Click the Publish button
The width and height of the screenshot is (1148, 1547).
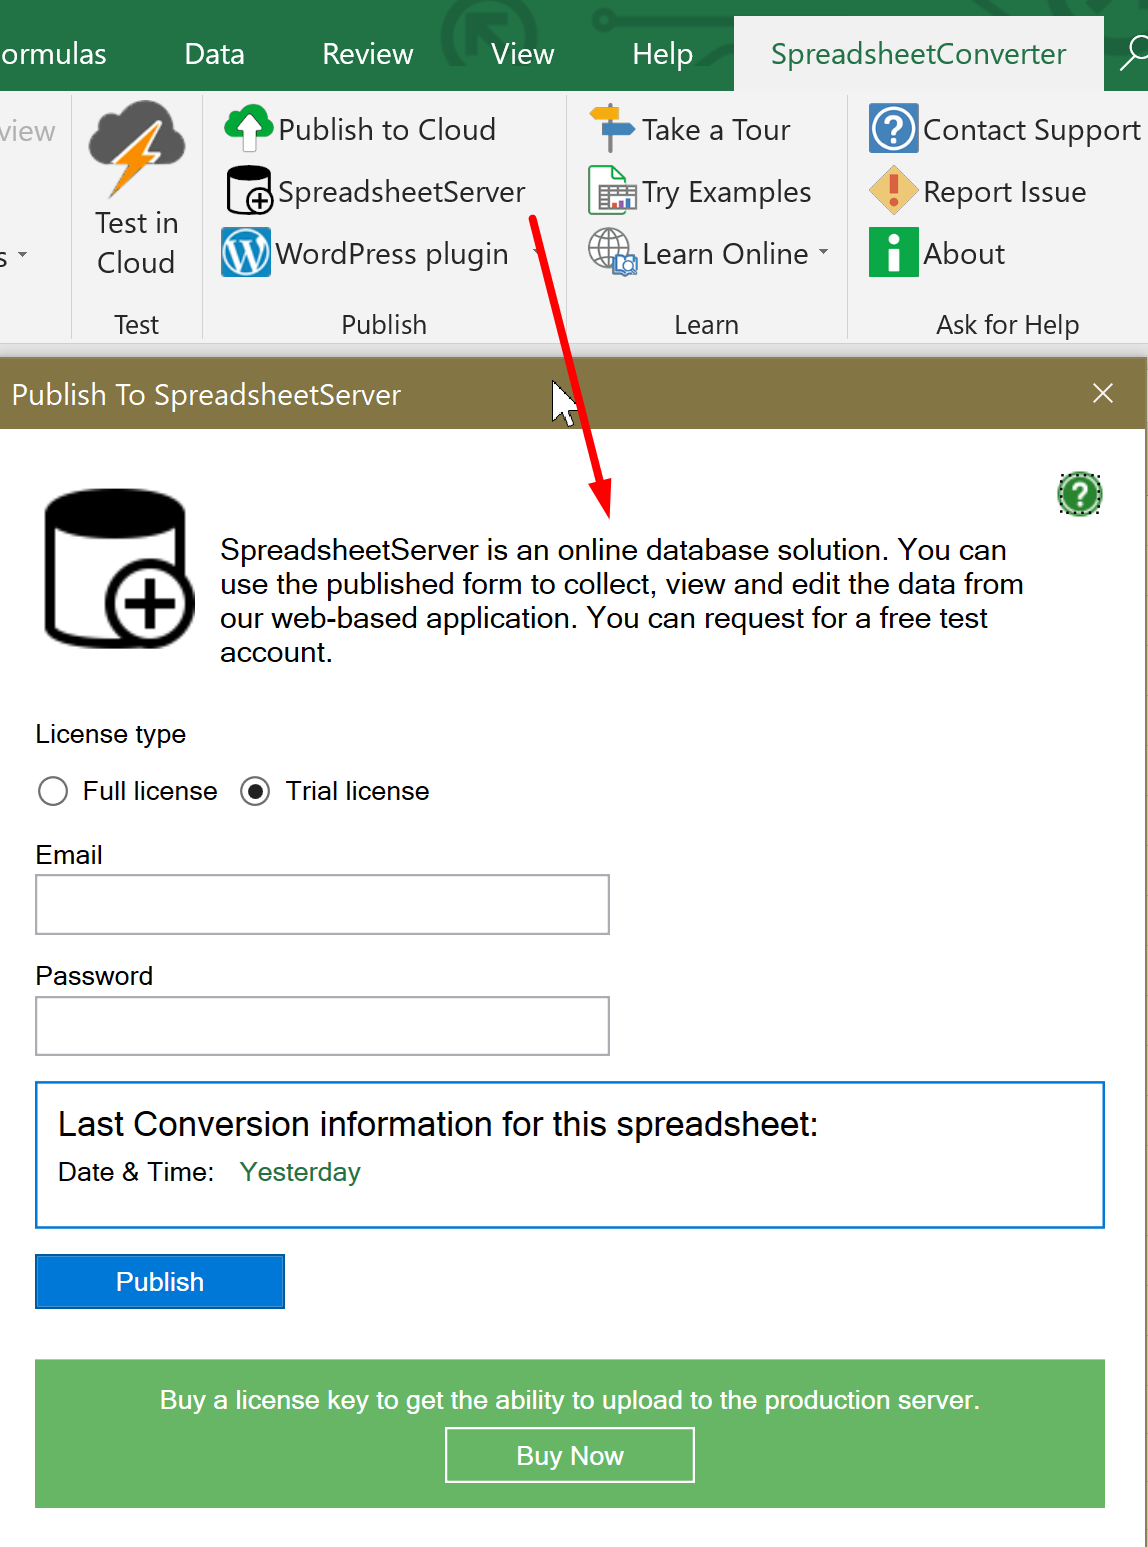[159, 1281]
